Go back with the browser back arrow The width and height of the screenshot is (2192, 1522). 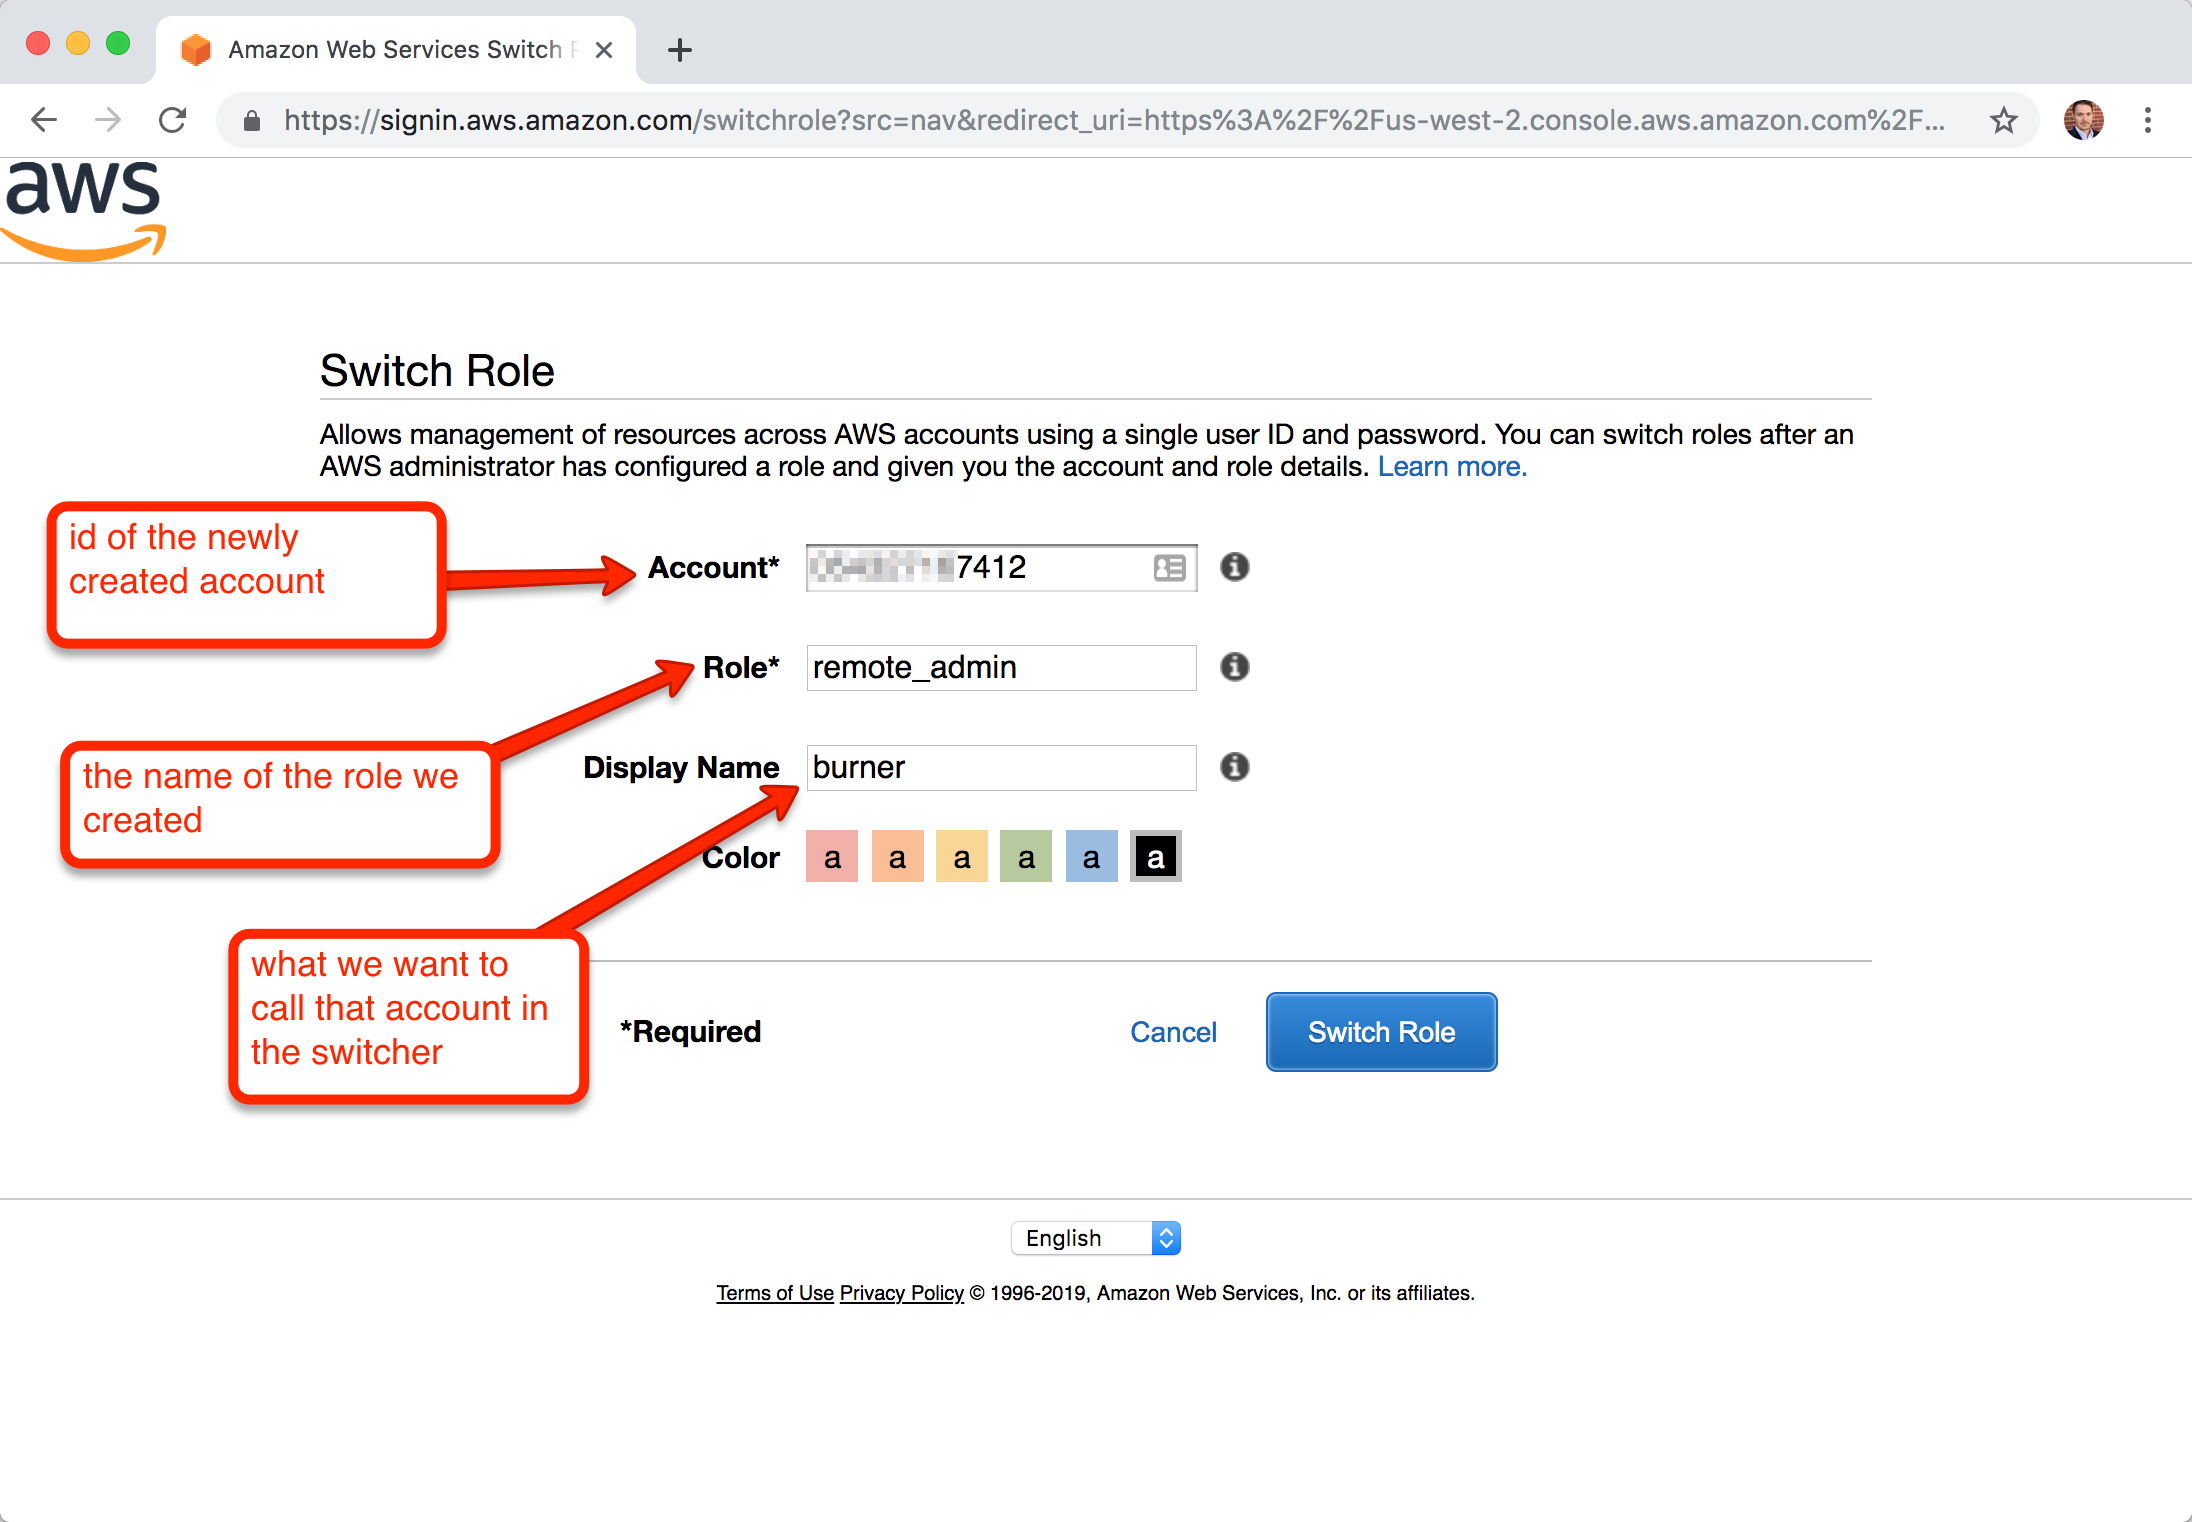[44, 121]
